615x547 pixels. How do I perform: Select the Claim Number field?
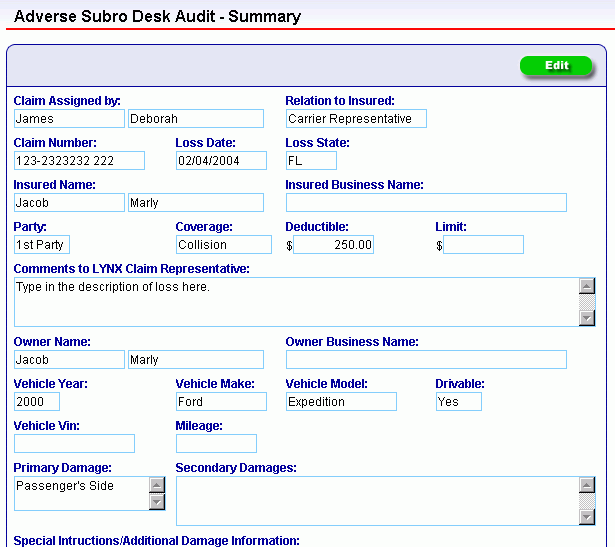coord(79,160)
